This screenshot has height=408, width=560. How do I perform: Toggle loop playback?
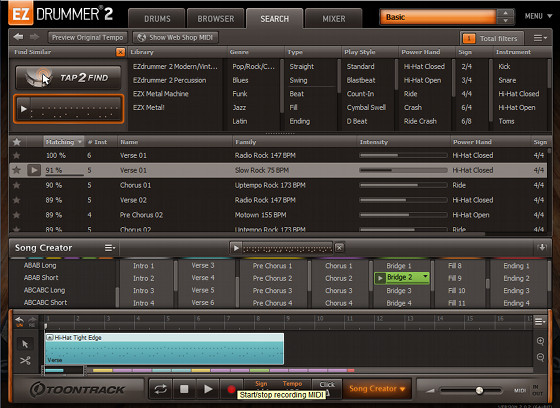pyautogui.click(x=160, y=389)
